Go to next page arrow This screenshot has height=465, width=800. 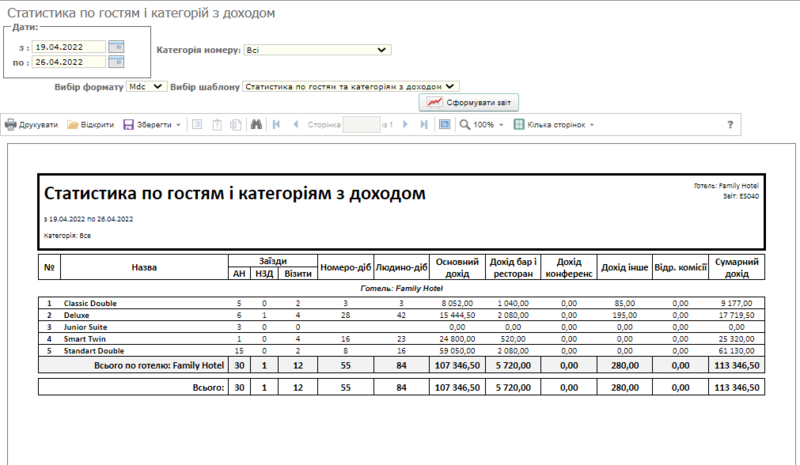407,125
